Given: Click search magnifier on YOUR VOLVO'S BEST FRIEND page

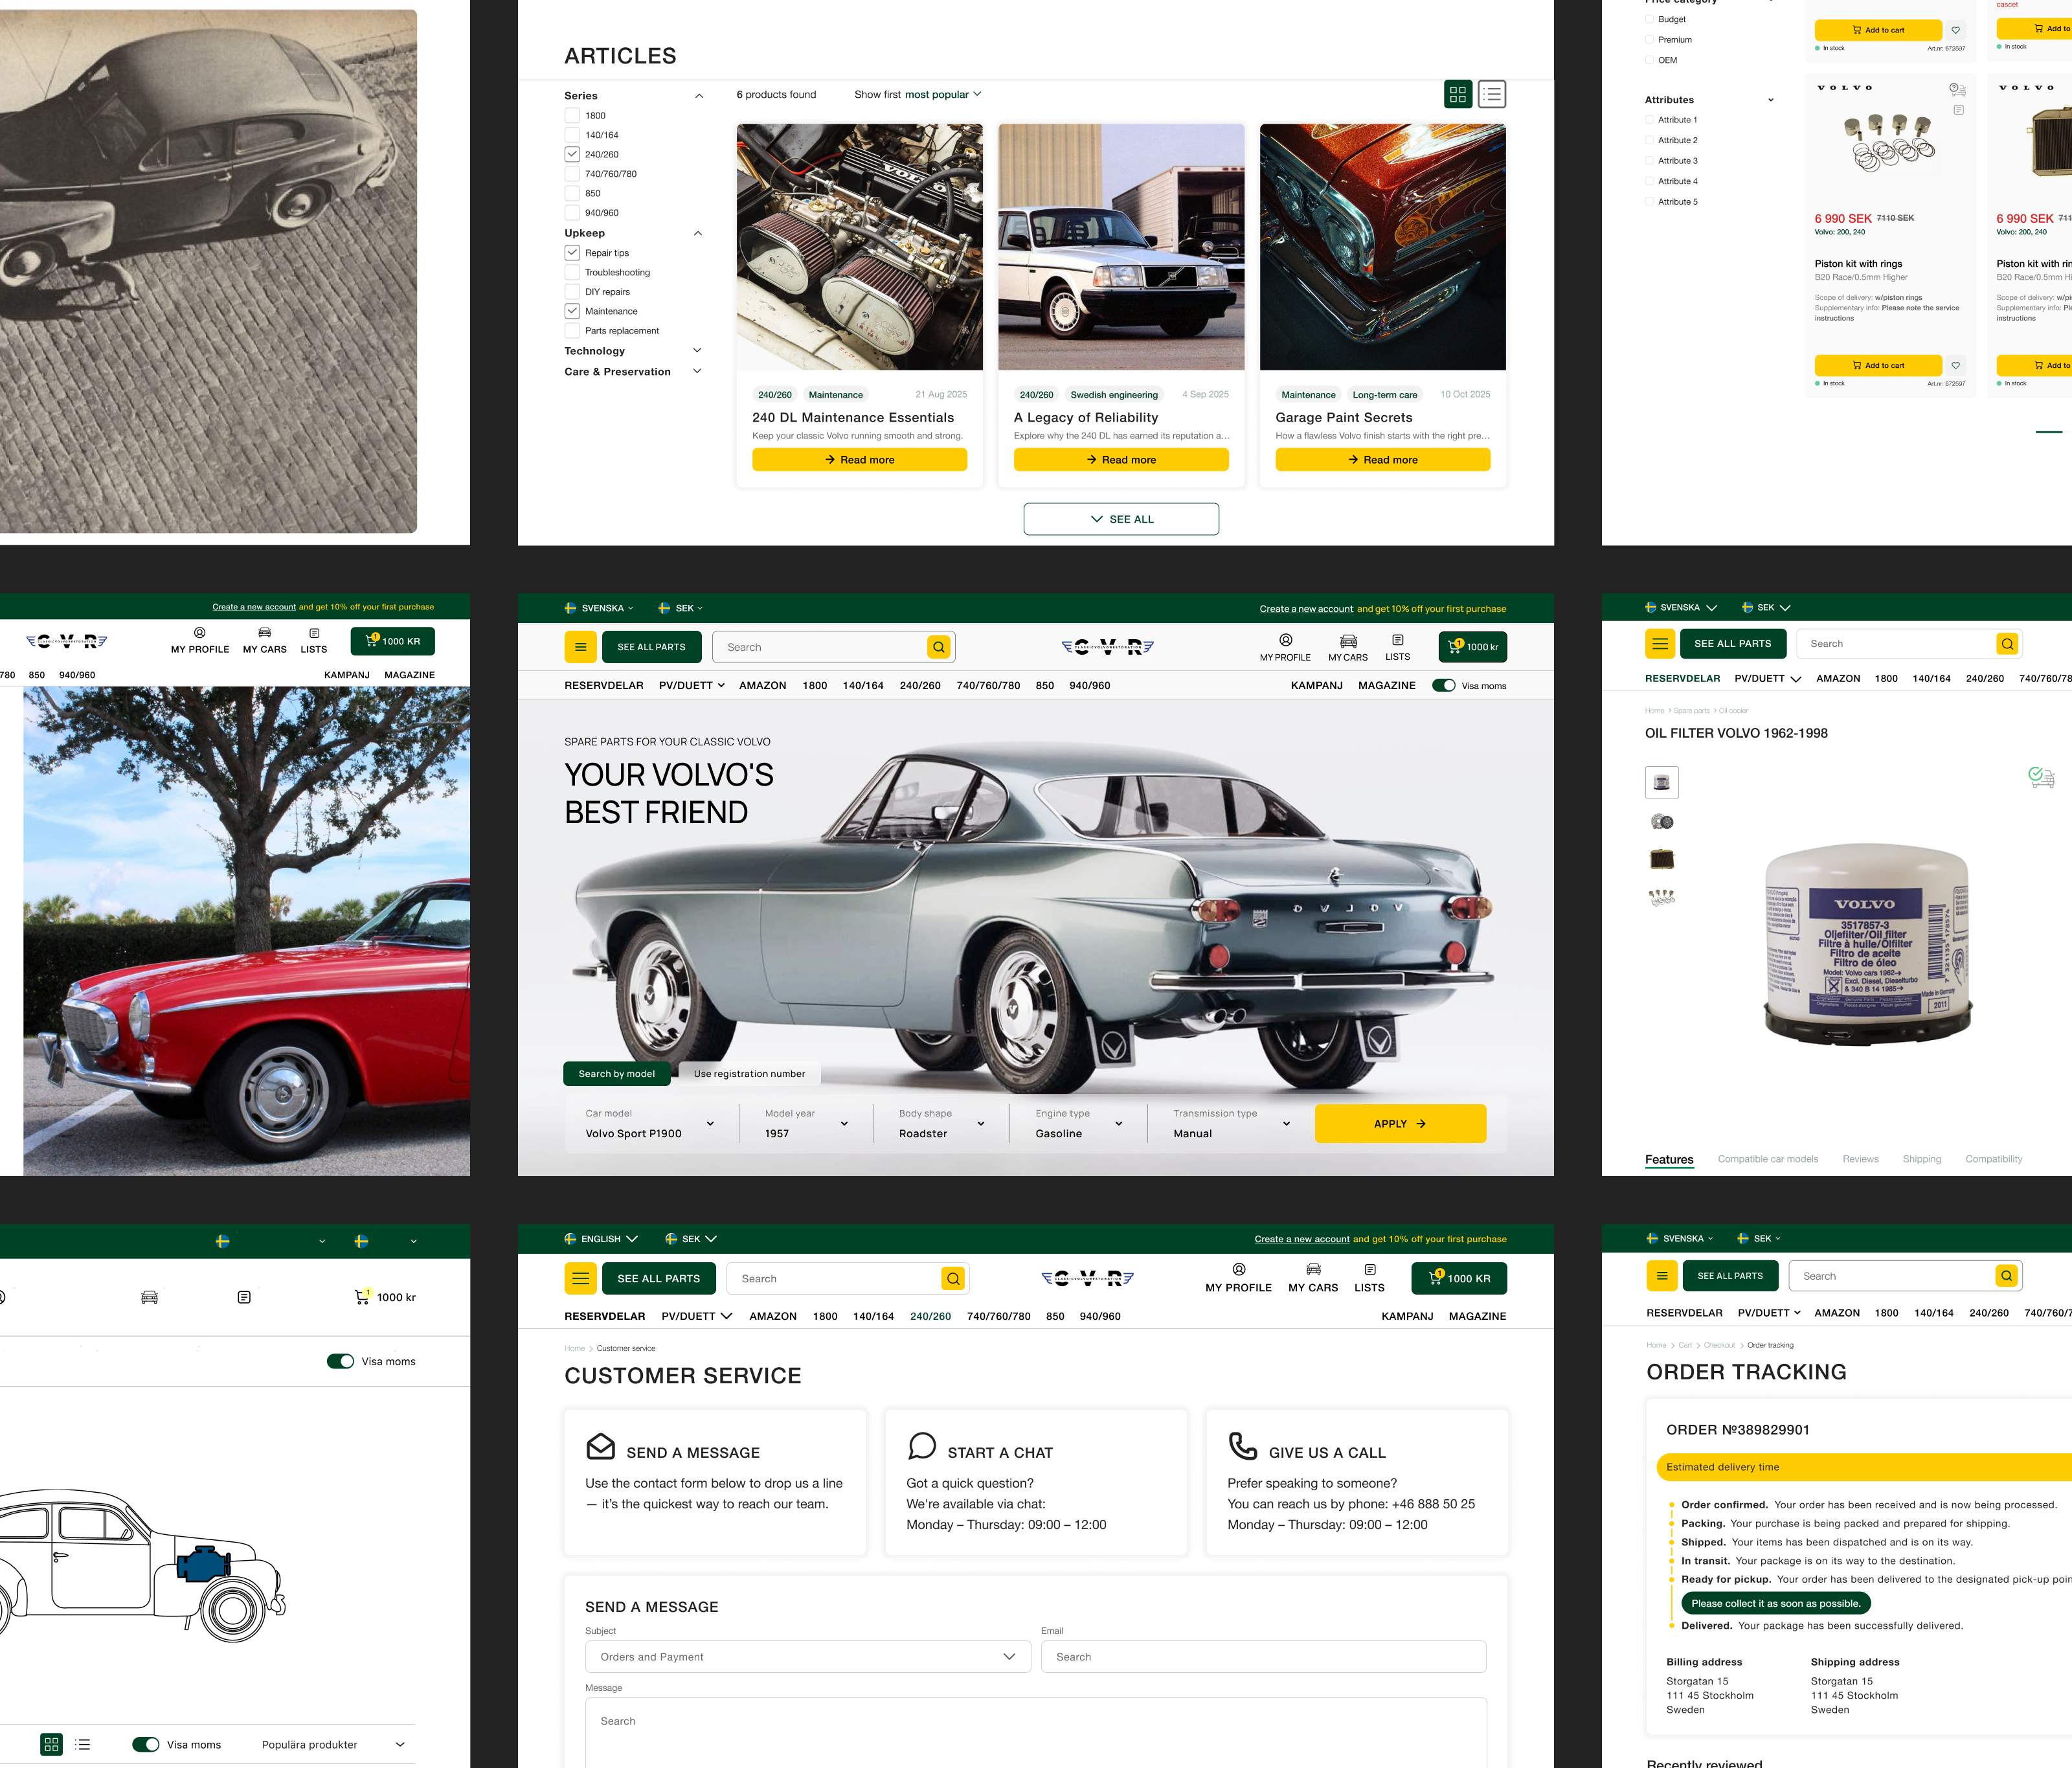Looking at the screenshot, I should pyautogui.click(x=939, y=647).
